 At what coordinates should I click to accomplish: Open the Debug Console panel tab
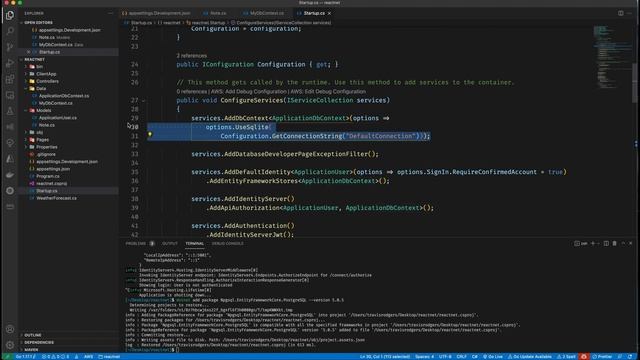[227, 244]
